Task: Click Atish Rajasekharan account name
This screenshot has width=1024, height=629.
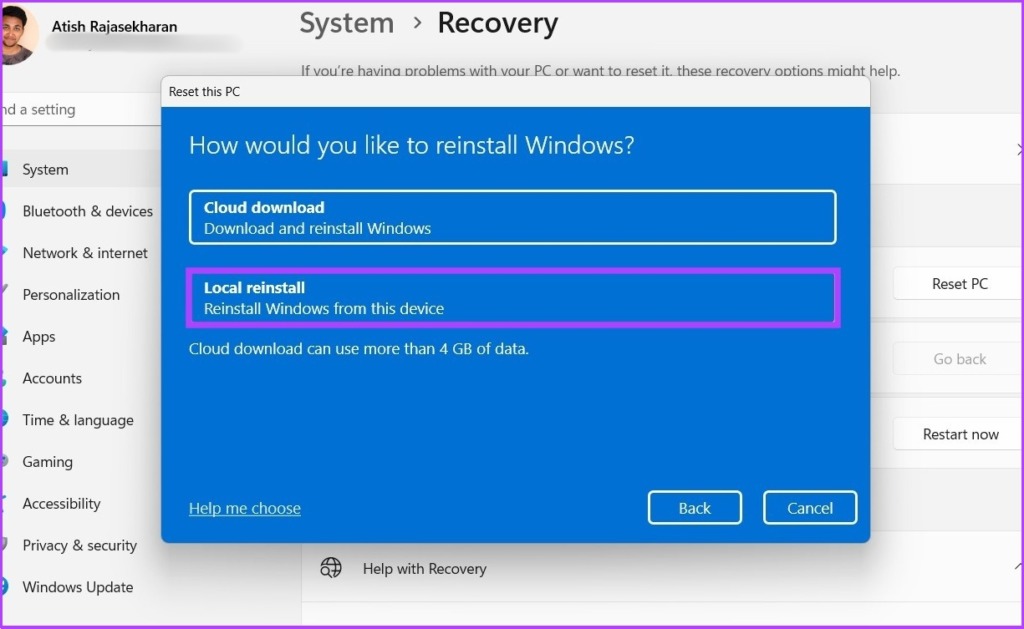Action: click(x=114, y=27)
